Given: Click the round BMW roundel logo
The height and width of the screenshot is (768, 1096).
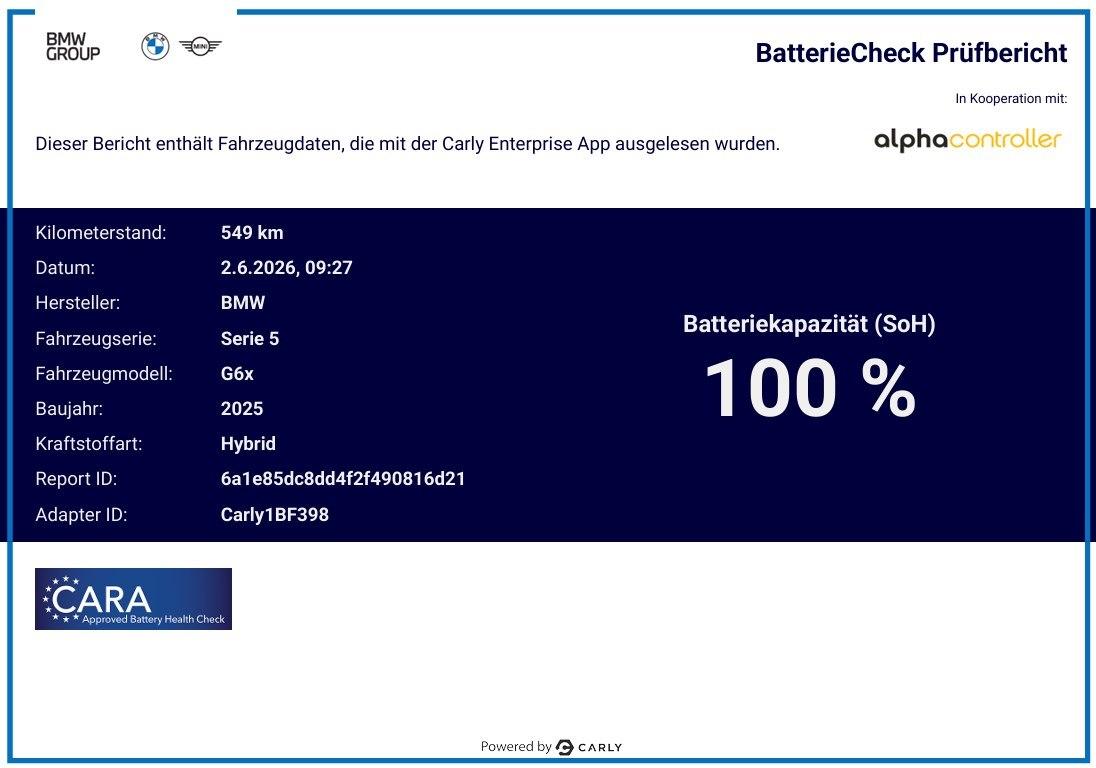Looking at the screenshot, I should [x=155, y=47].
